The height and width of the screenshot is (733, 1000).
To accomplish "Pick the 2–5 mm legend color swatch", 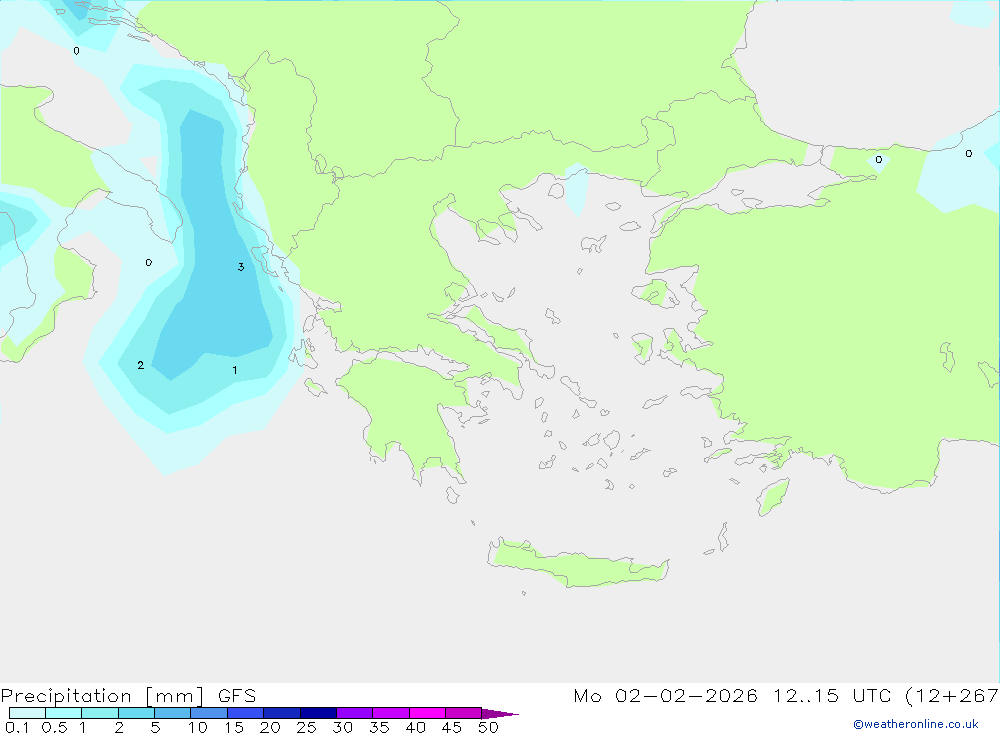I will pyautogui.click(x=136, y=713).
